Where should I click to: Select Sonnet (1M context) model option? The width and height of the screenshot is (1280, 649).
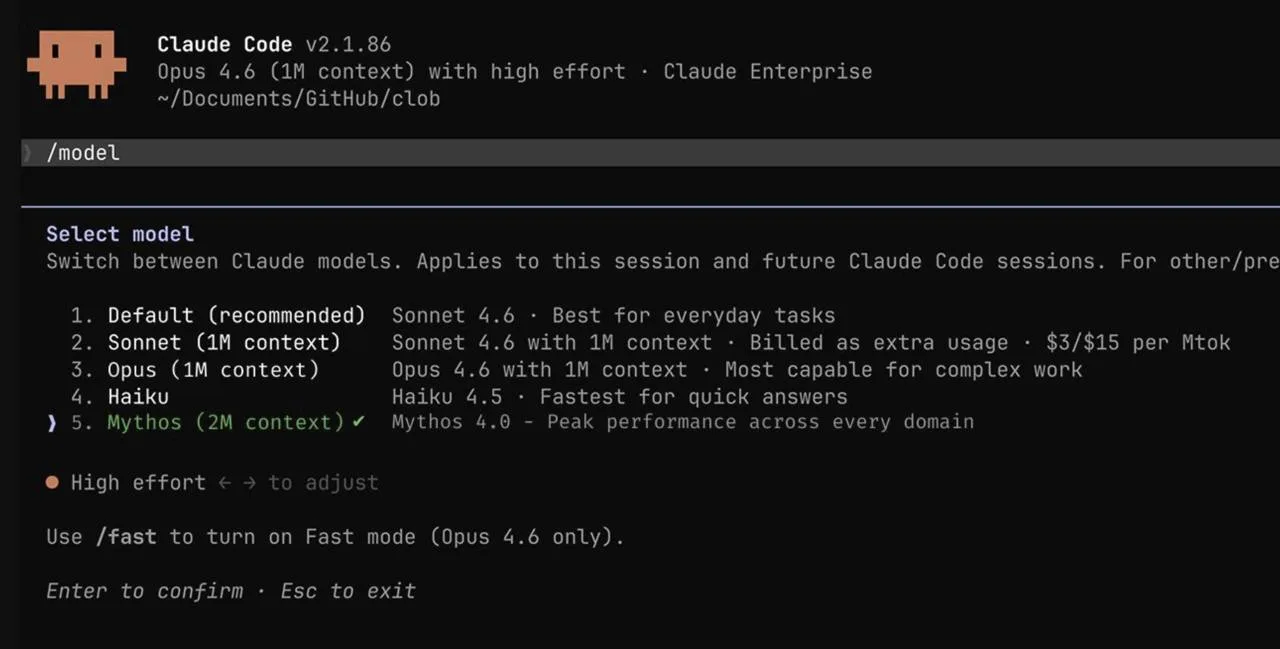point(224,343)
